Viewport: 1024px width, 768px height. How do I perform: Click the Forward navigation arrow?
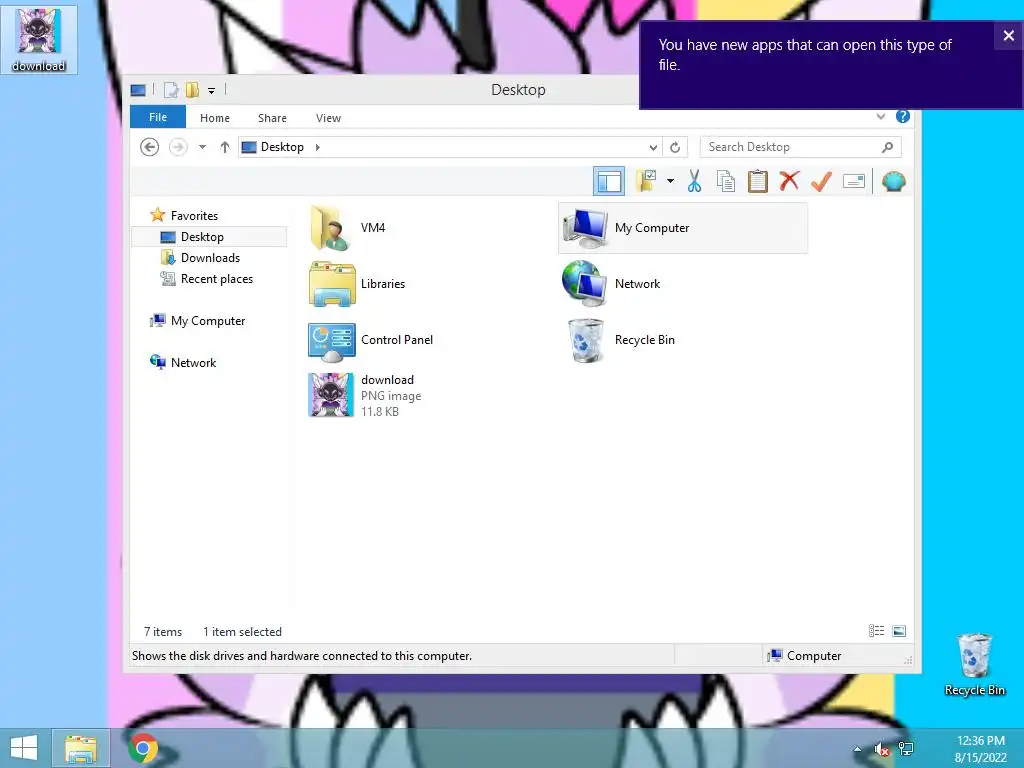point(178,147)
